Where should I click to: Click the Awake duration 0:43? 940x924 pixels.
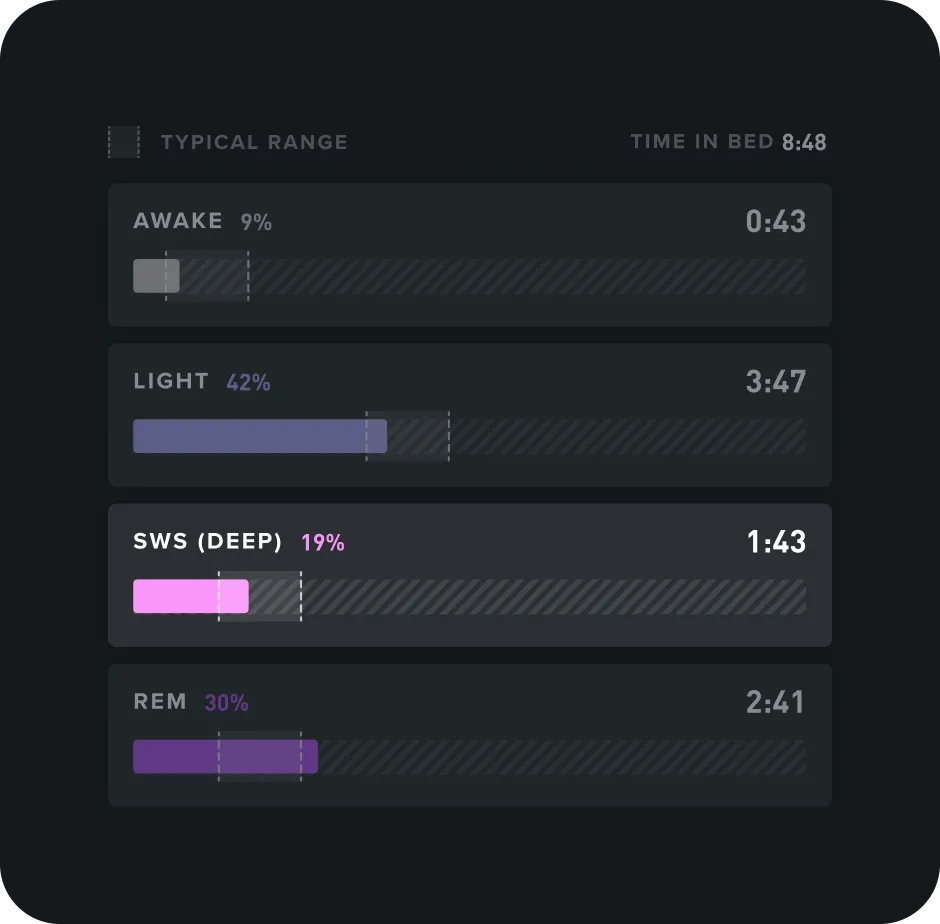coord(775,221)
